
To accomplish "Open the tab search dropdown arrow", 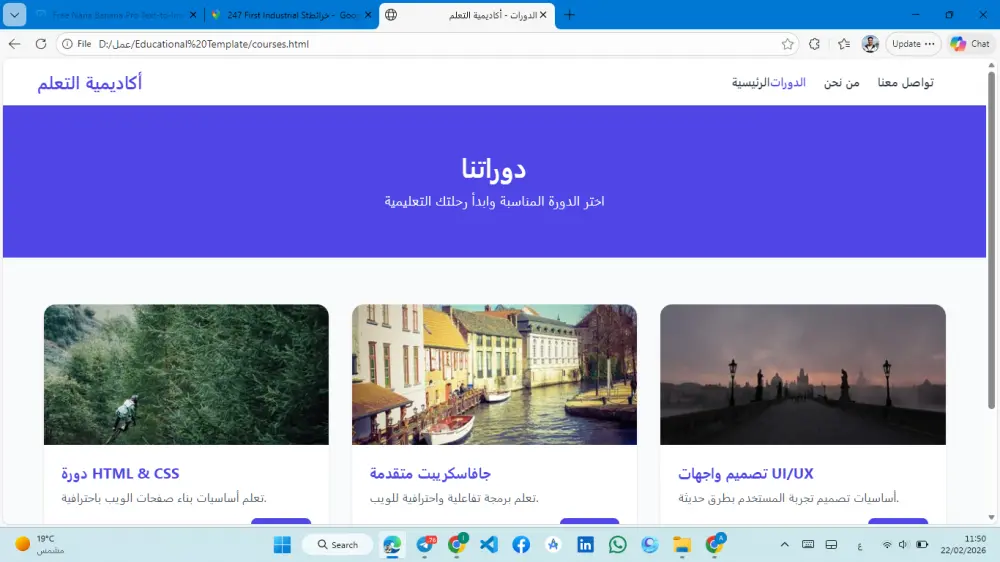I will (14, 15).
